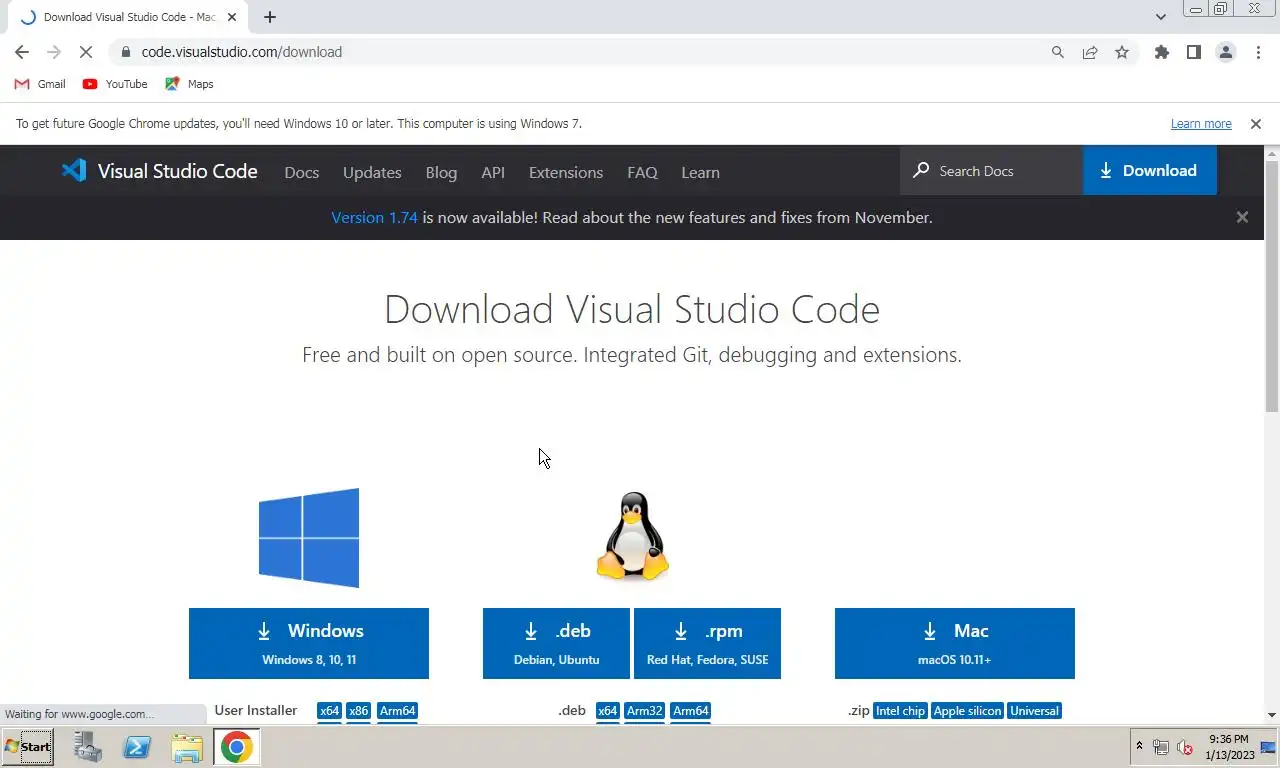The height and width of the screenshot is (768, 1280).
Task: Toggle the Chrome side panel icon
Action: [1194, 52]
